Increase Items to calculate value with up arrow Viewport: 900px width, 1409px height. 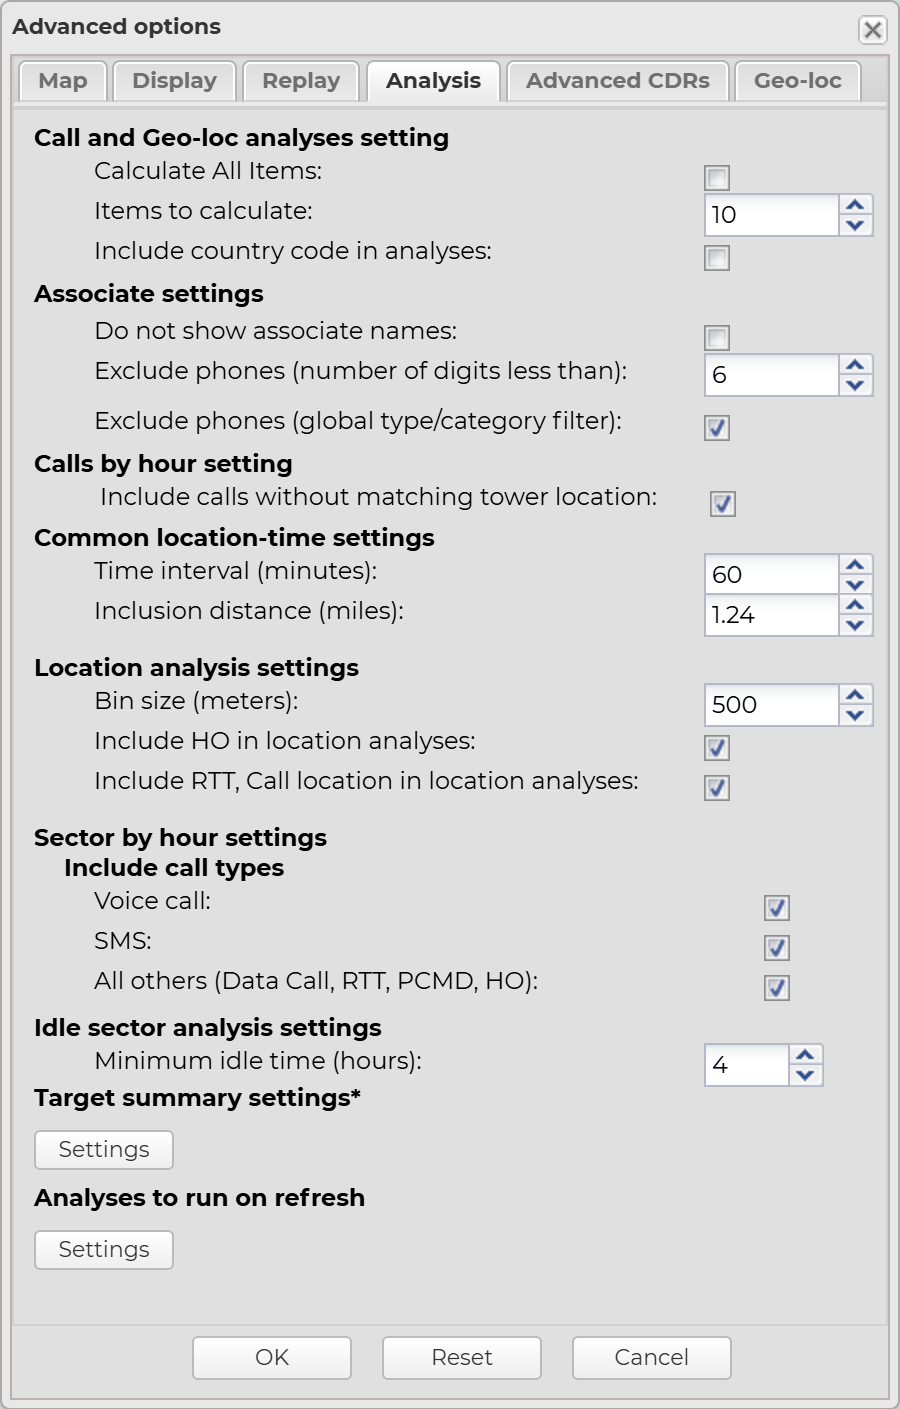pyautogui.click(x=855, y=205)
